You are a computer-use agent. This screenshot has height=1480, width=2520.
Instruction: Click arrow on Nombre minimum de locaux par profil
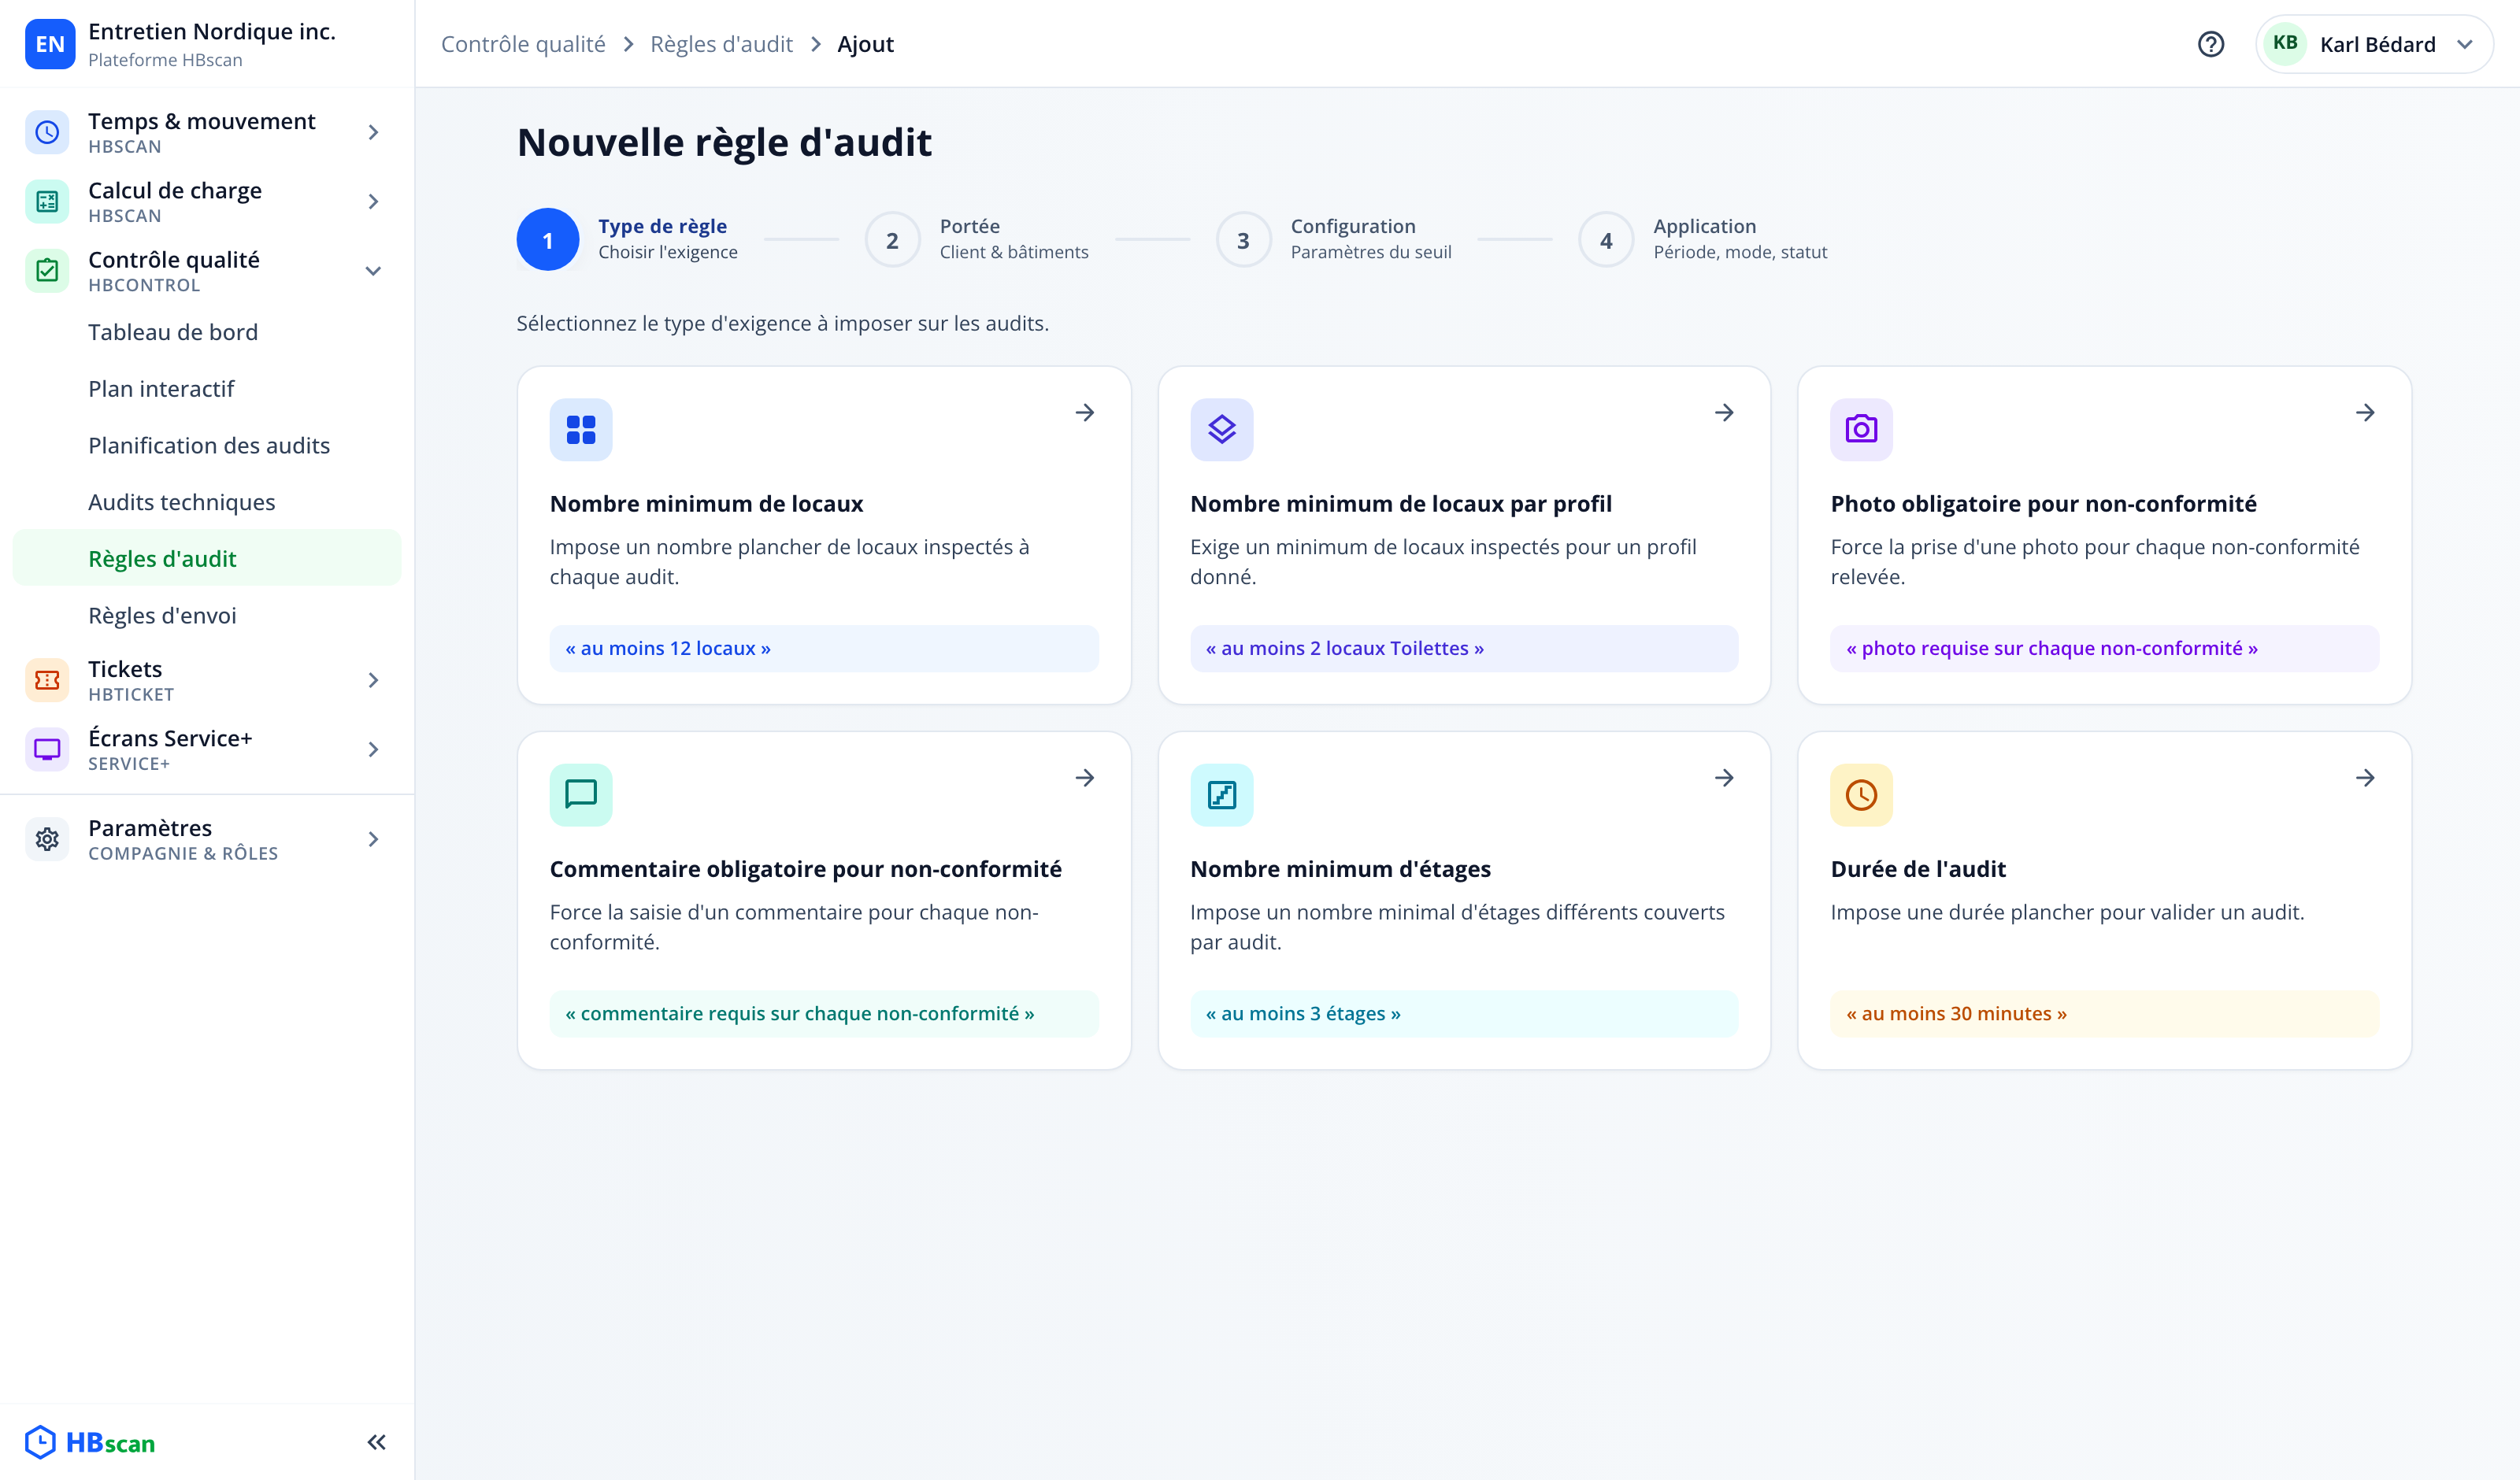pyautogui.click(x=1724, y=412)
